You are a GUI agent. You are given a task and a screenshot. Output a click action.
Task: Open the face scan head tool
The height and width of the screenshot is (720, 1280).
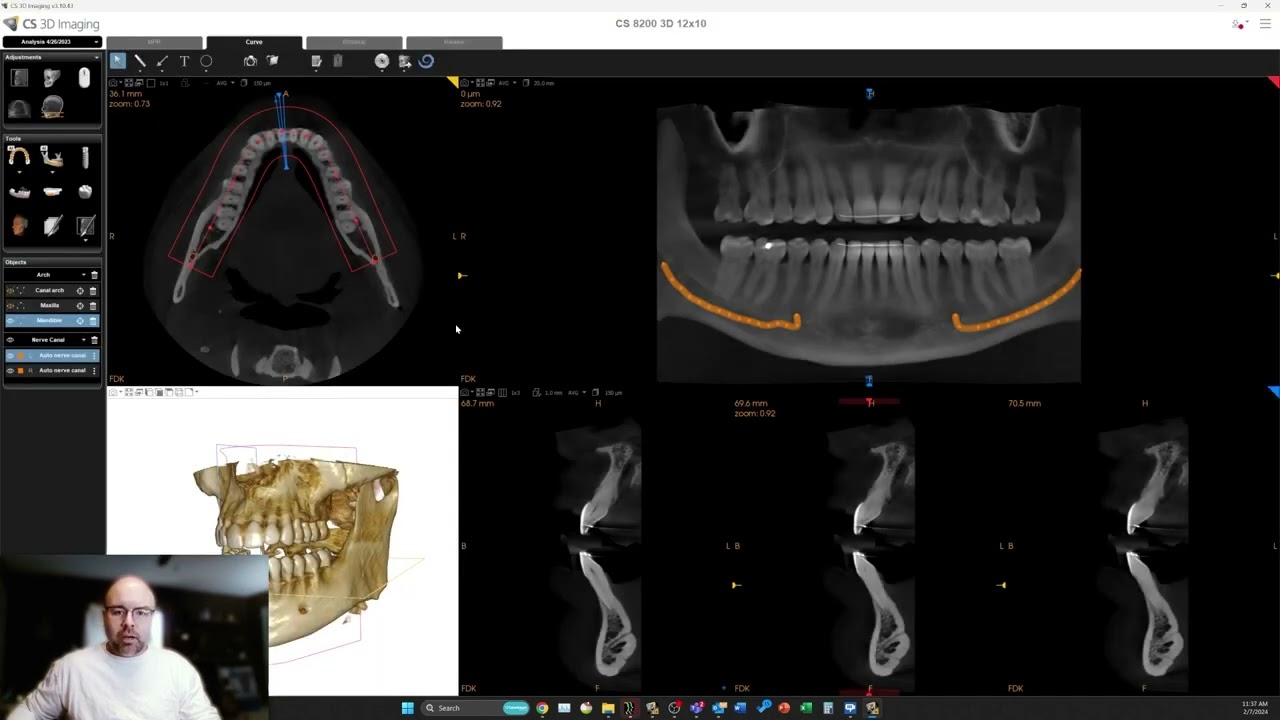coord(19,225)
